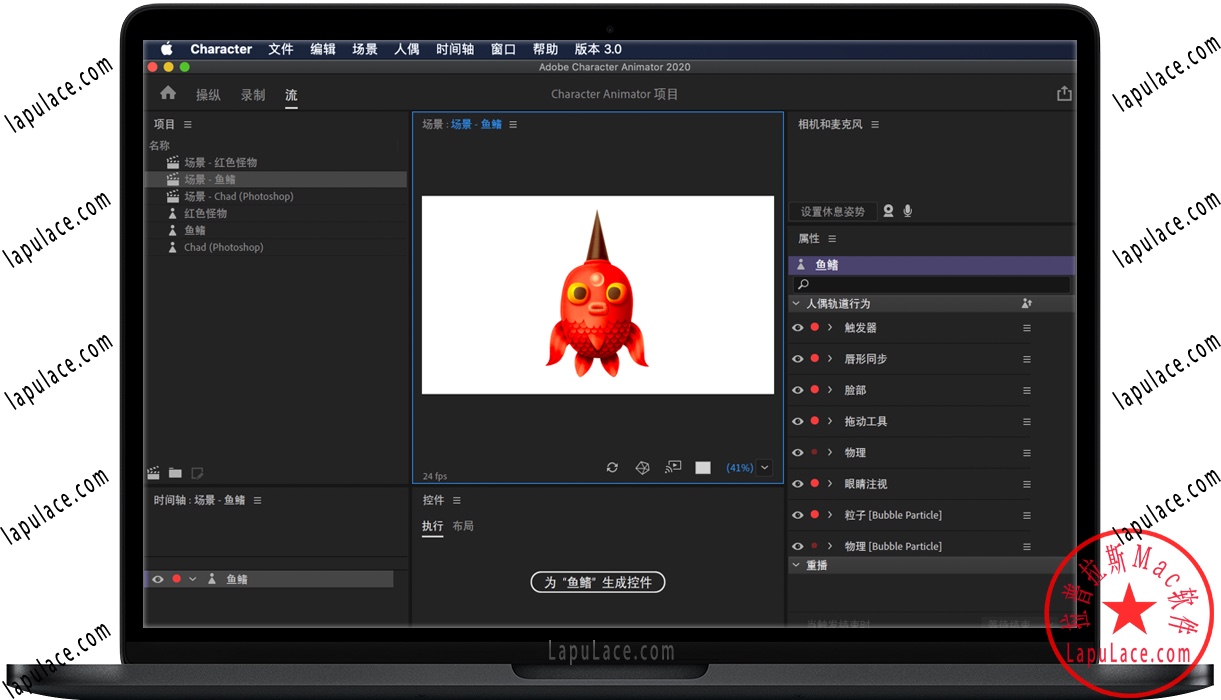Click the 设置休息姿势 button
This screenshot has width=1221, height=700.
point(832,211)
